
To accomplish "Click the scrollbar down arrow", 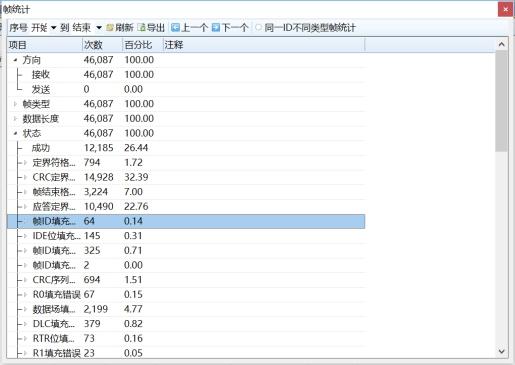I will [x=502, y=351].
